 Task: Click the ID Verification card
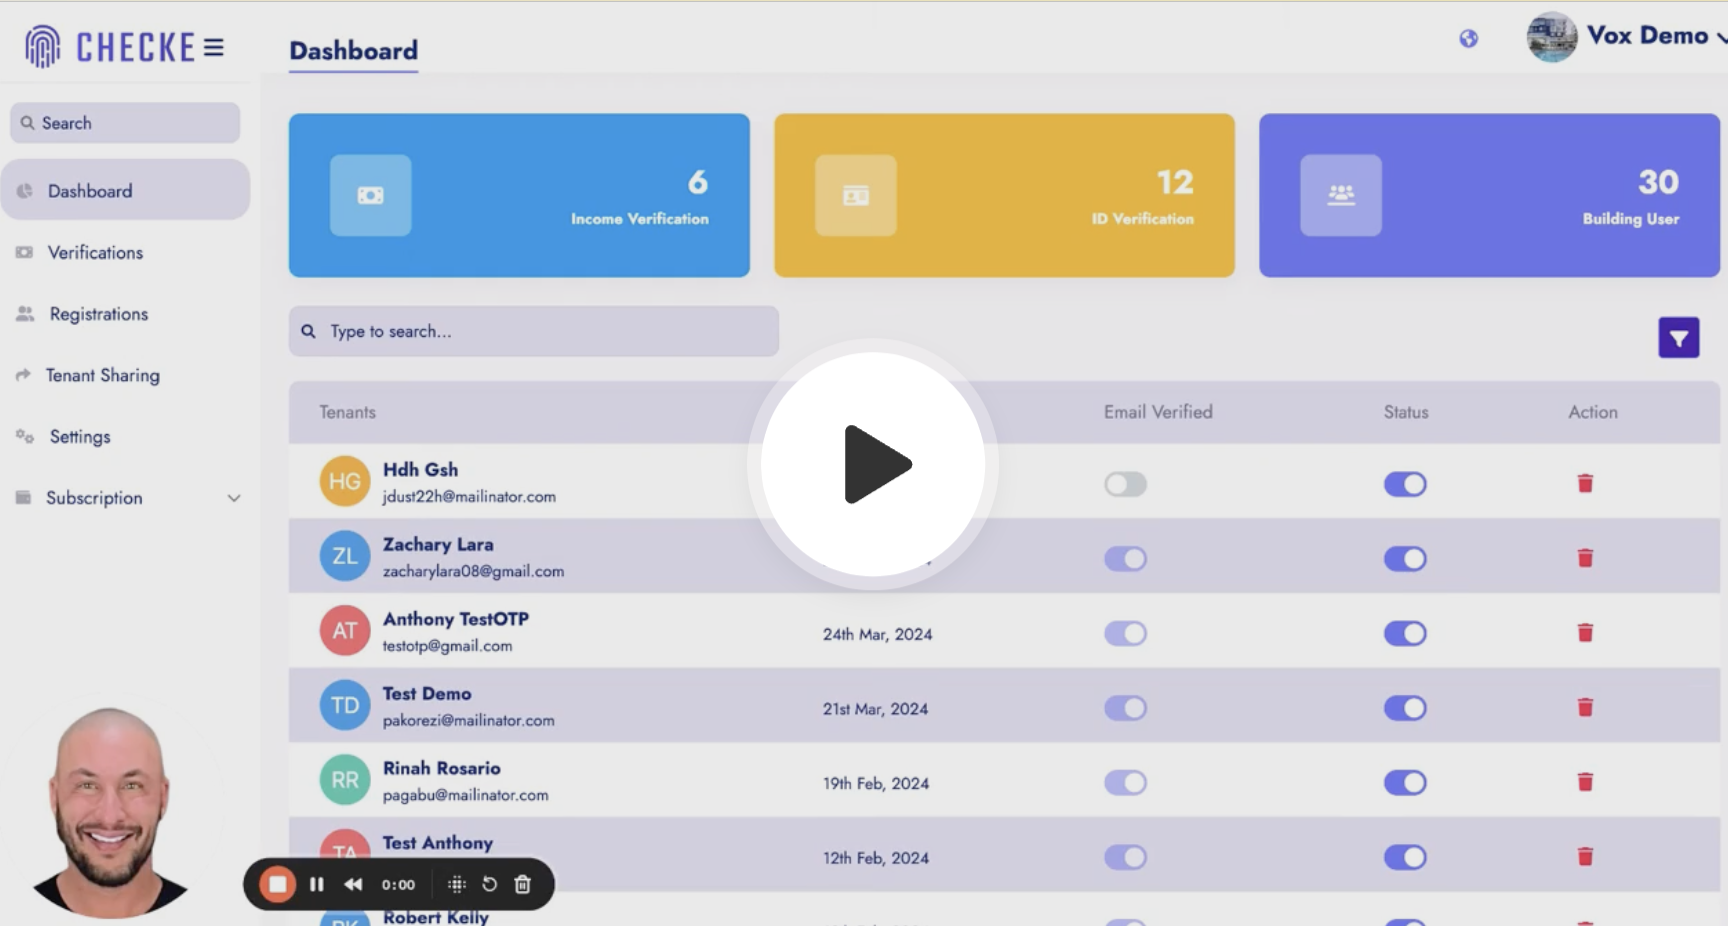1004,195
